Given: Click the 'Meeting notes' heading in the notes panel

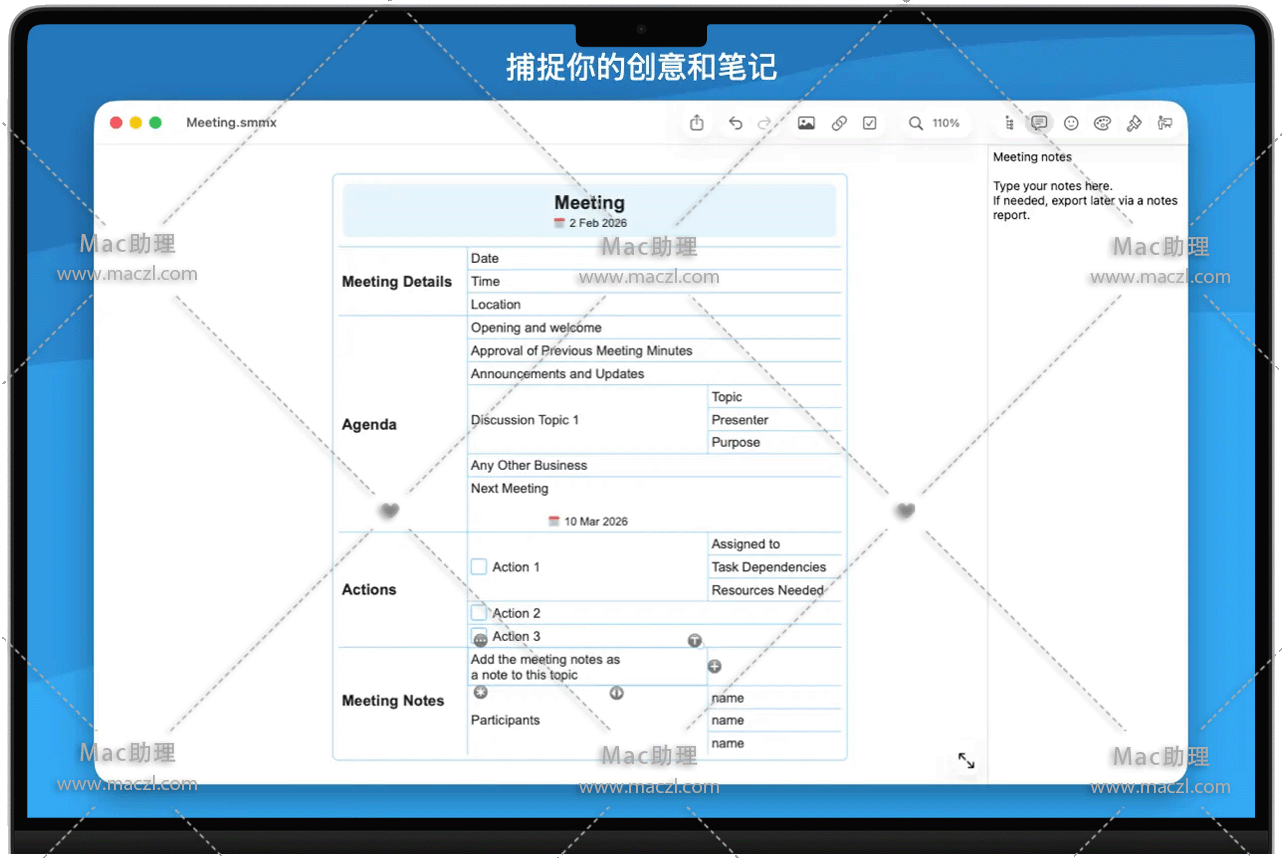Looking at the screenshot, I should click(x=1032, y=157).
